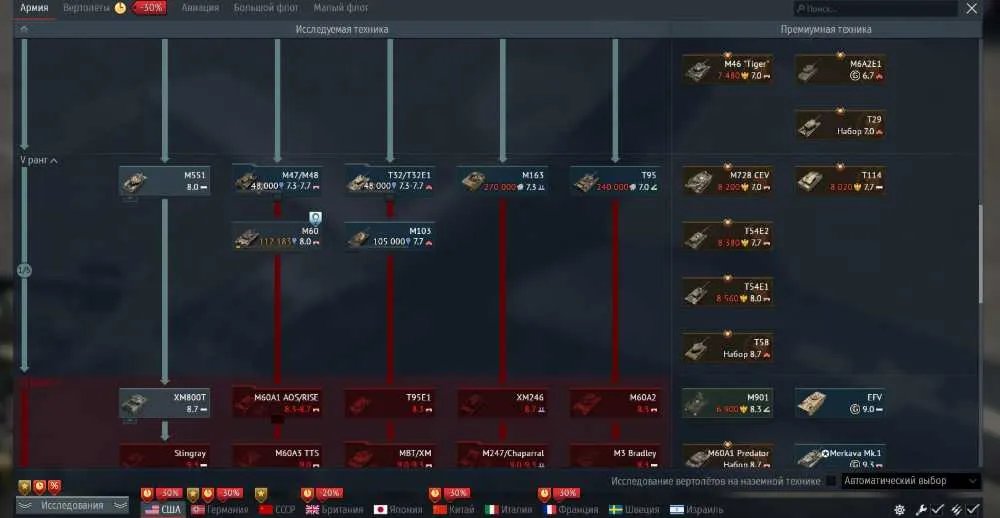Select the США nation tab
The image size is (1000, 518).
[x=163, y=510]
